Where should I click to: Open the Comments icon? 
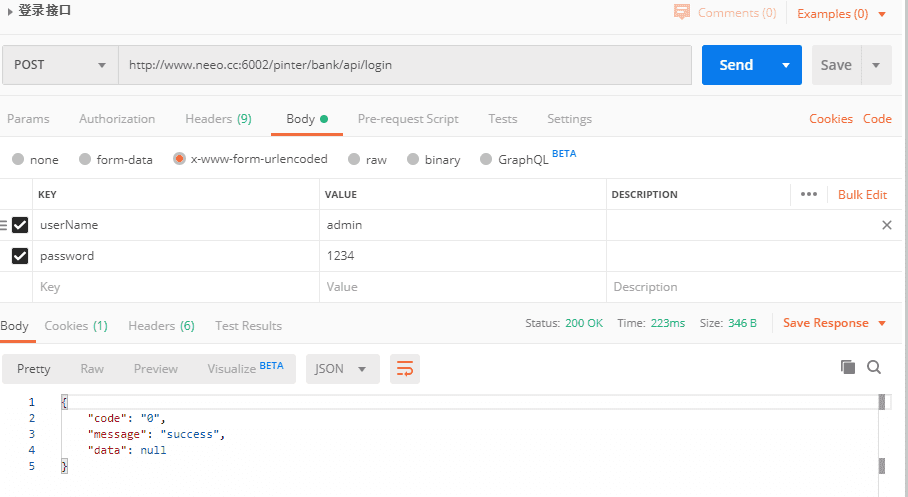(x=682, y=12)
